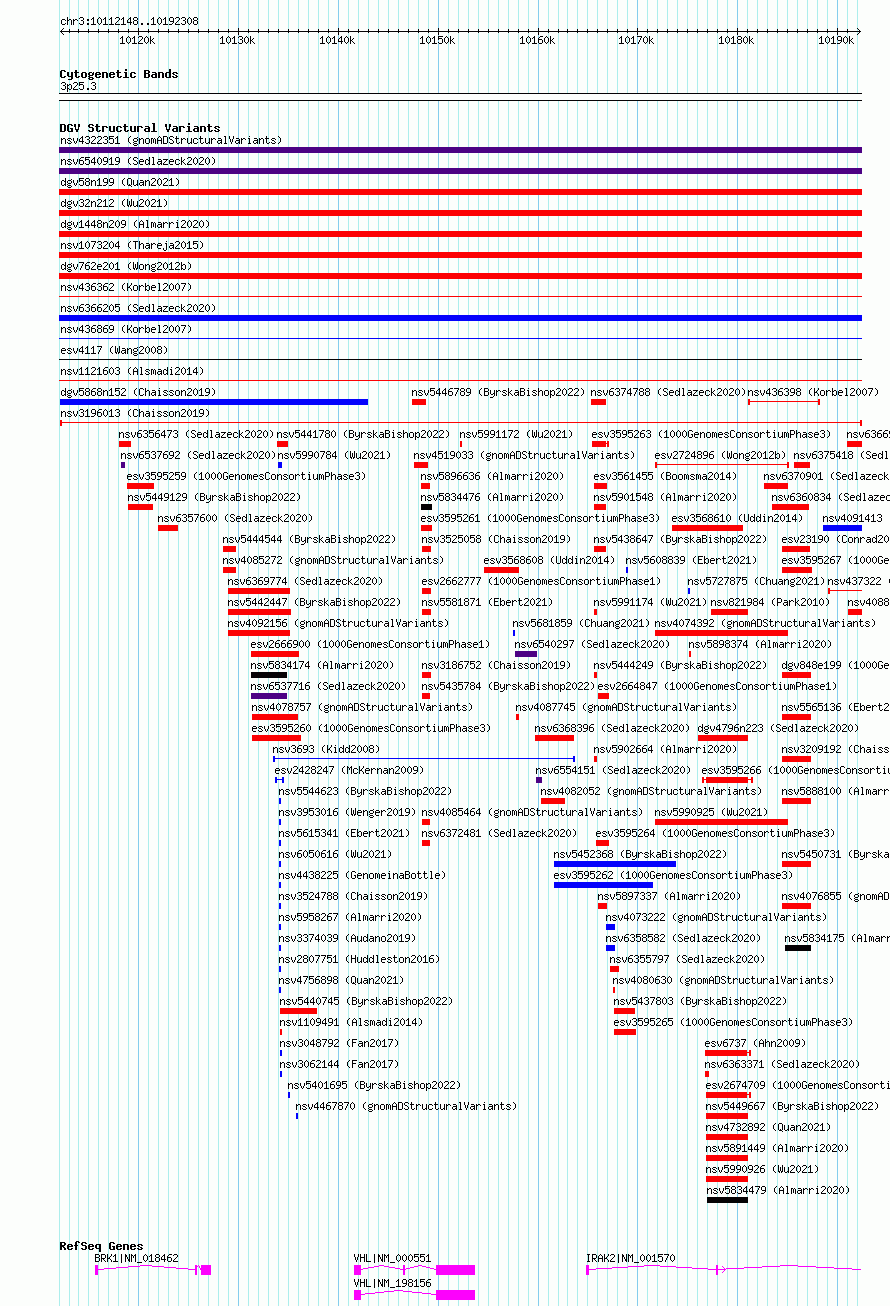Select variant nsv3374039 (Audano2019)
Screen dimensions: 890x1306
(347, 939)
